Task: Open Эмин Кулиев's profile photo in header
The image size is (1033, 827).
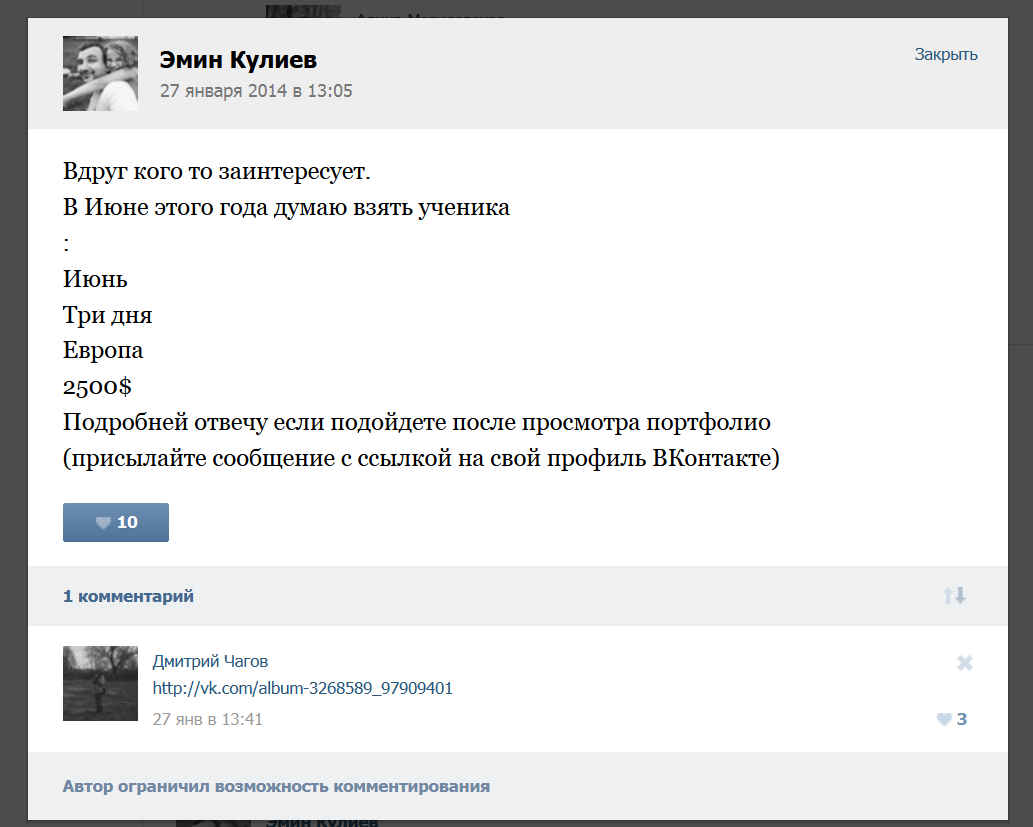Action: (100, 73)
